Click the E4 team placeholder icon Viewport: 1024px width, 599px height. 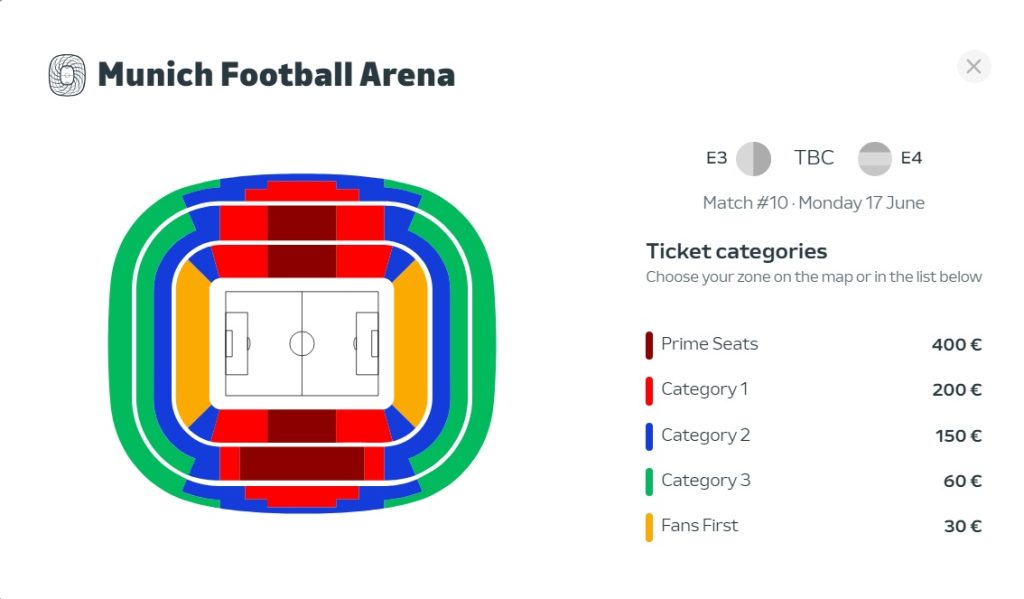coord(874,158)
